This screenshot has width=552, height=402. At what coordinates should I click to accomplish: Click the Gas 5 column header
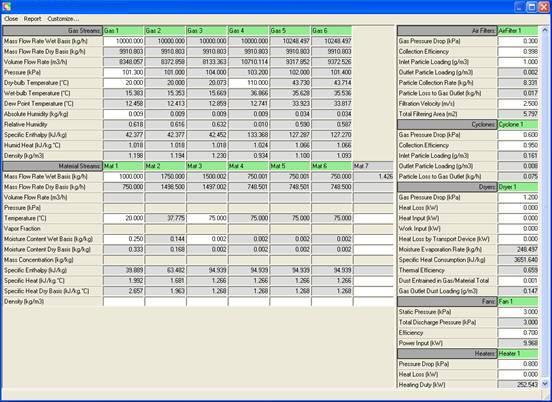[290, 31]
